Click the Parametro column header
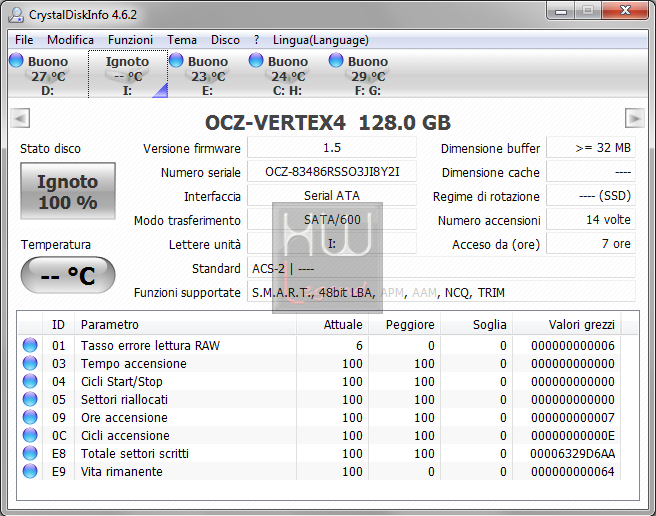Screen dimensions: 656x516 tap(186, 324)
